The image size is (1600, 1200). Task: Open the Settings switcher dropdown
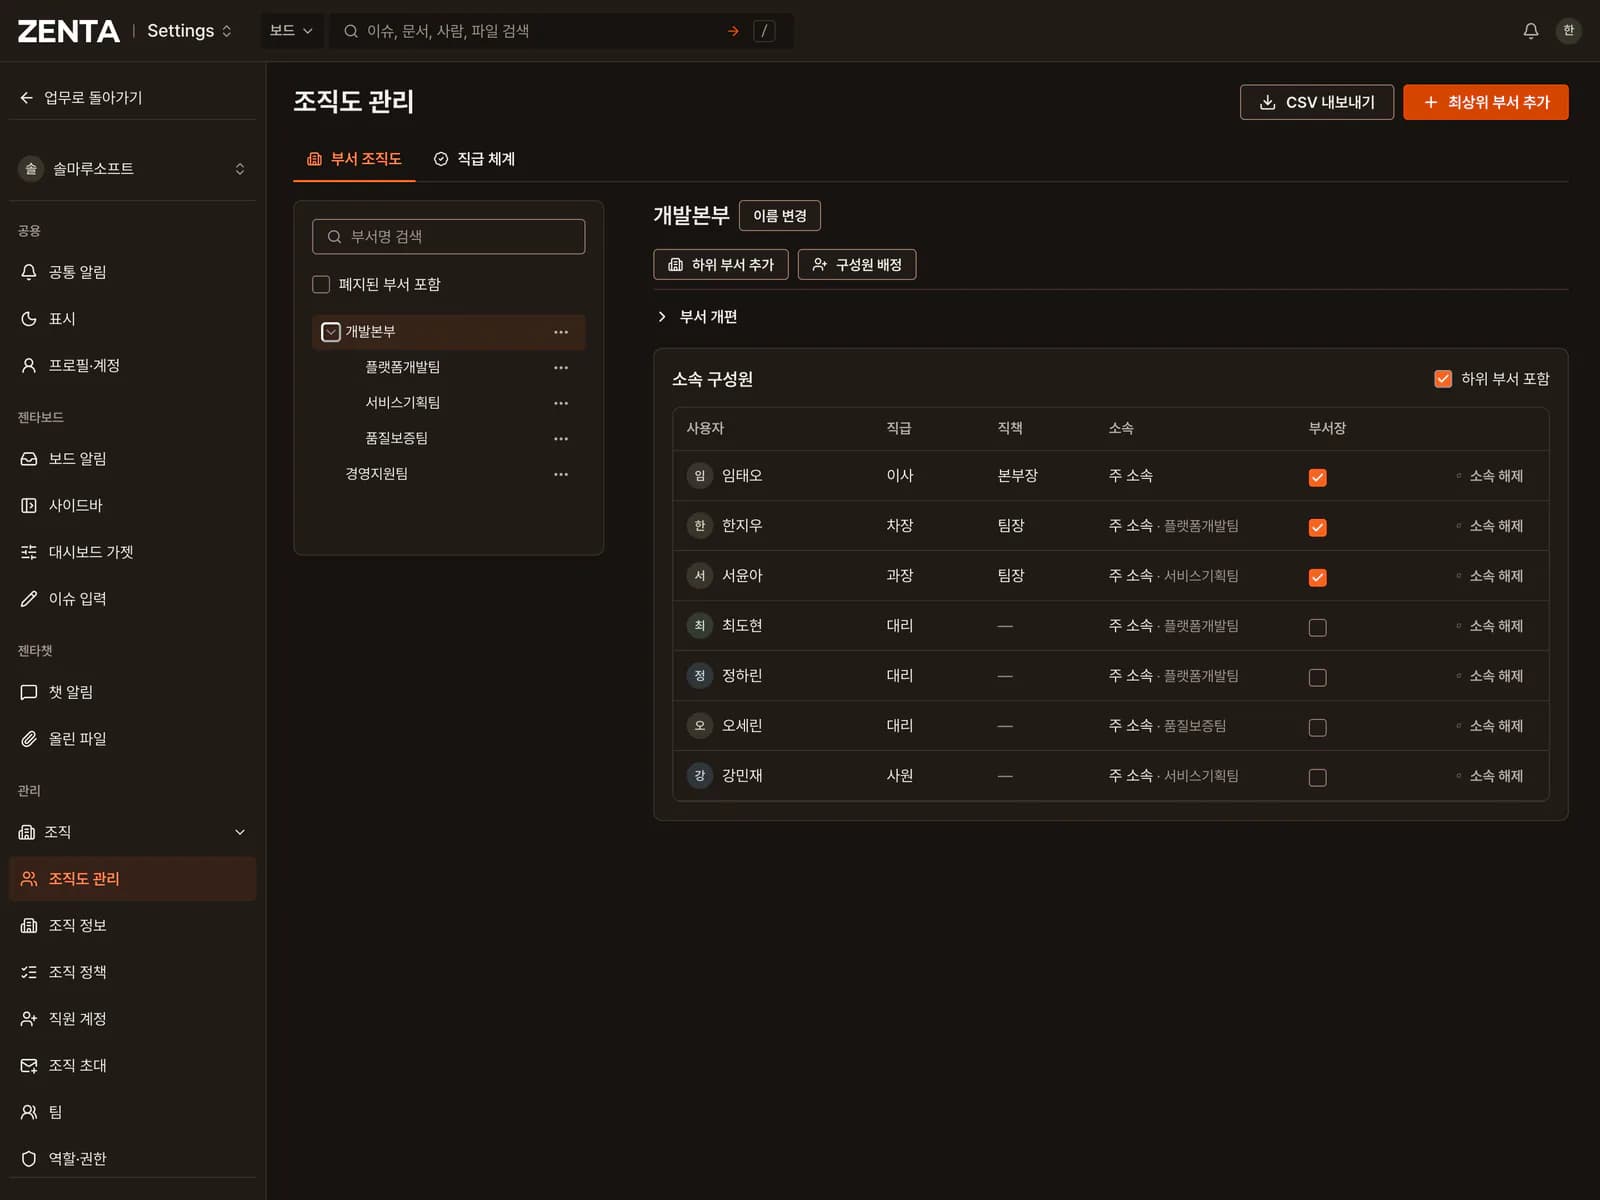click(190, 31)
